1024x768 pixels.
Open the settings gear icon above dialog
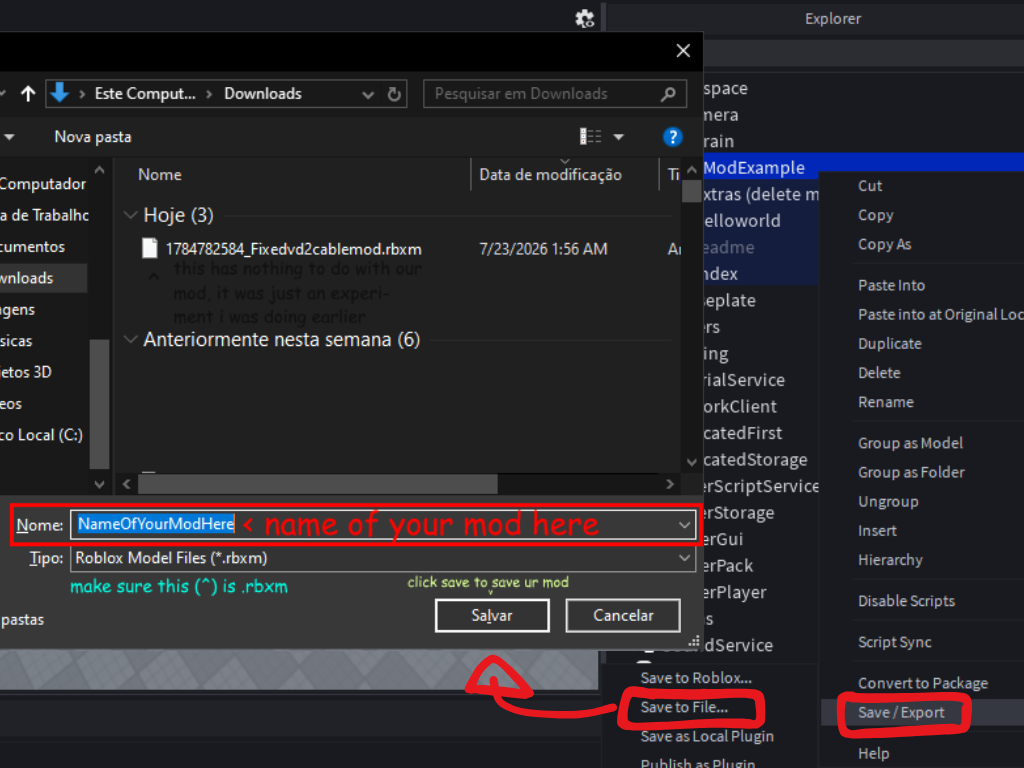pyautogui.click(x=584, y=18)
